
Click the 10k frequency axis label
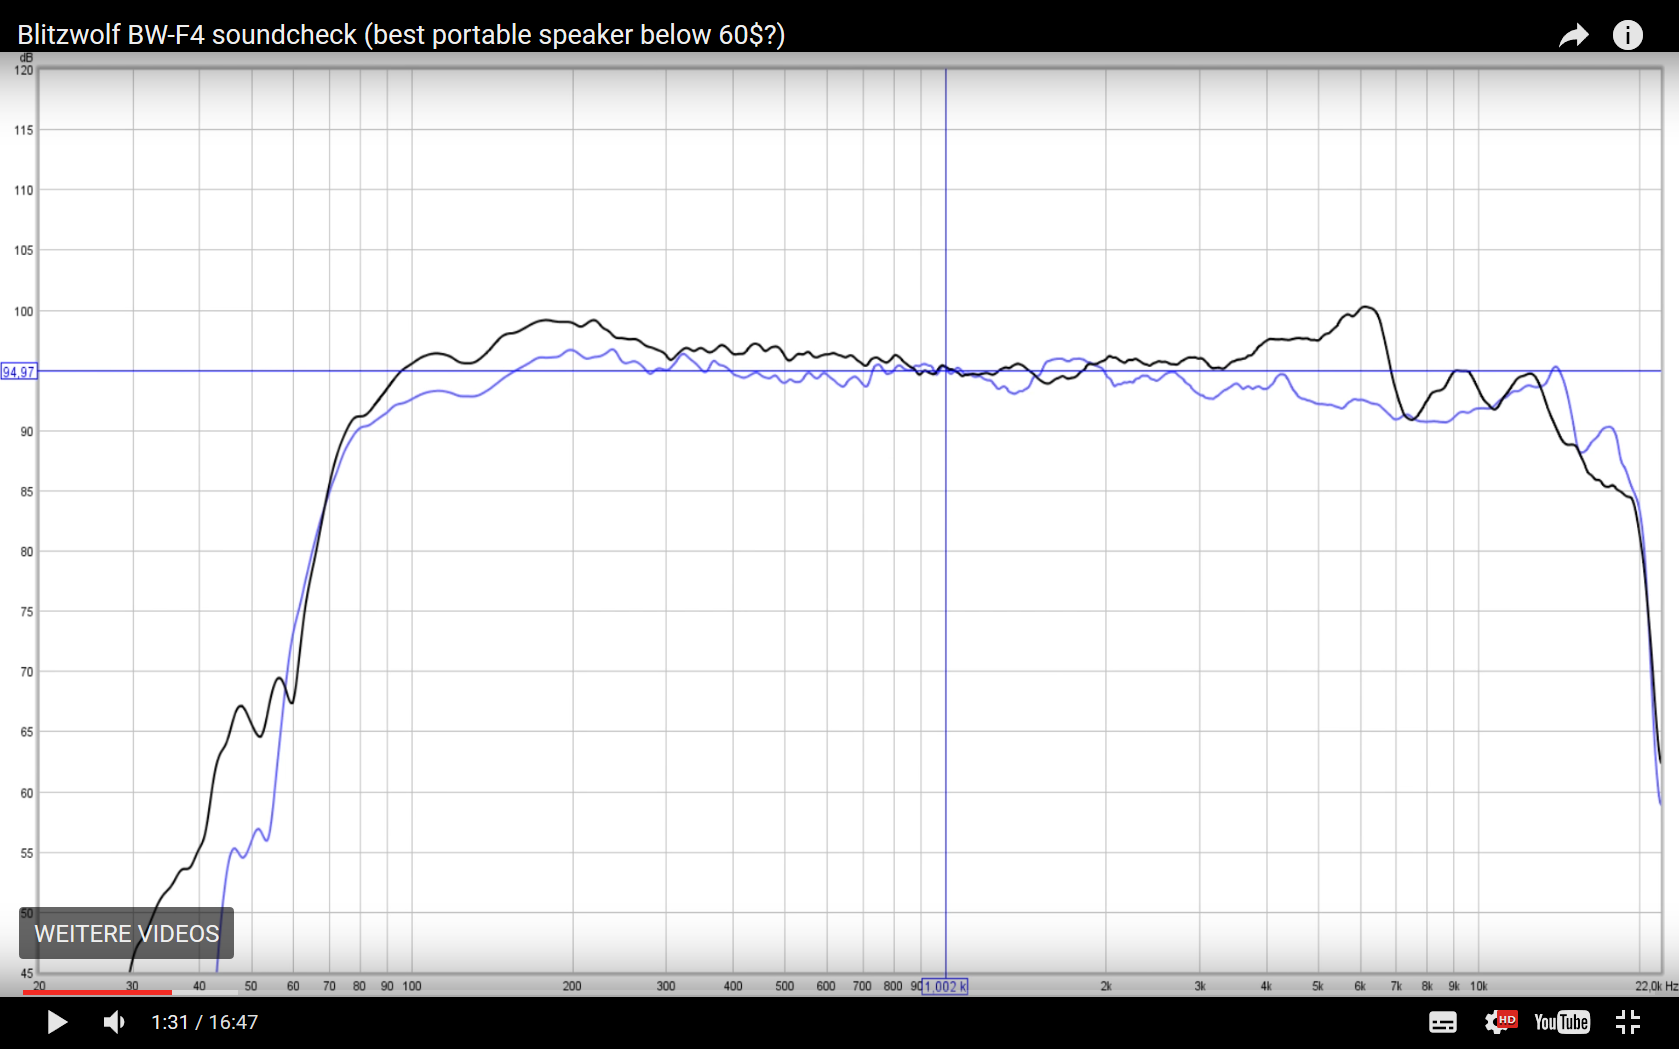point(1478,986)
